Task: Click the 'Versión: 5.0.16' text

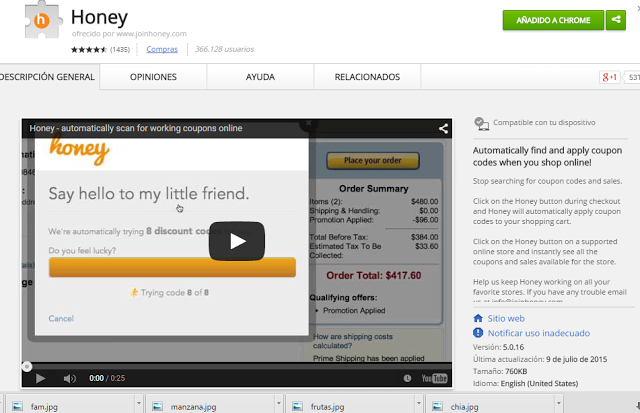Action: pyautogui.click(x=498, y=347)
